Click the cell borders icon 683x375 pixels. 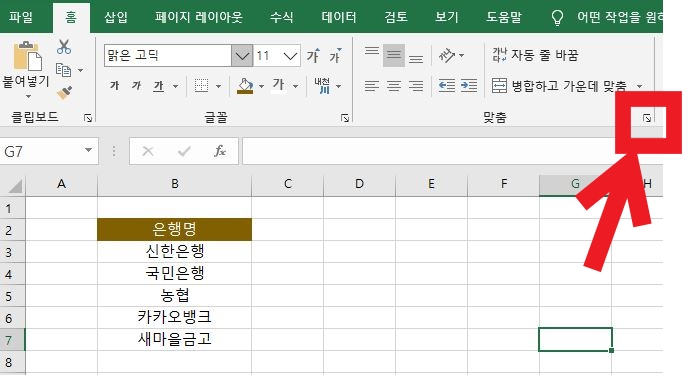pos(201,85)
